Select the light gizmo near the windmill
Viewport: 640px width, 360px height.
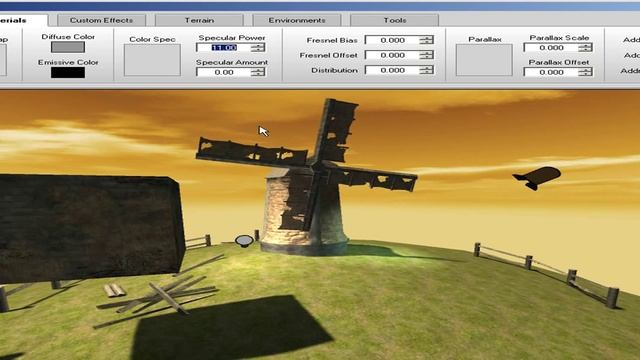[244, 241]
